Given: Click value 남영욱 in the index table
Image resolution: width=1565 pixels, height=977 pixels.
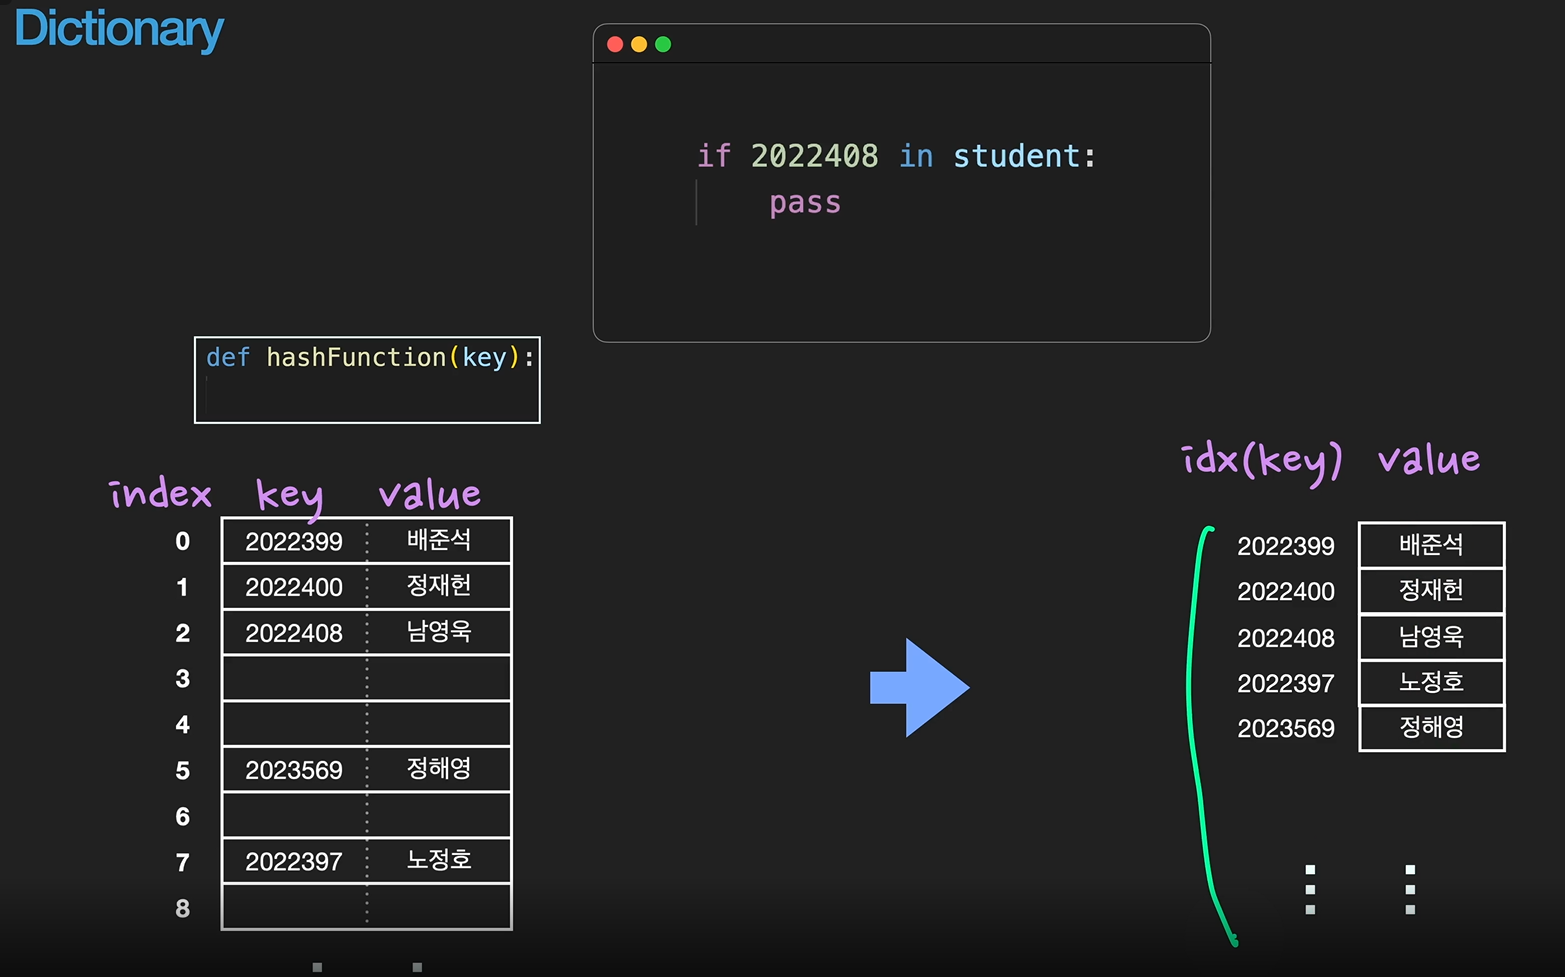Looking at the screenshot, I should tap(439, 632).
